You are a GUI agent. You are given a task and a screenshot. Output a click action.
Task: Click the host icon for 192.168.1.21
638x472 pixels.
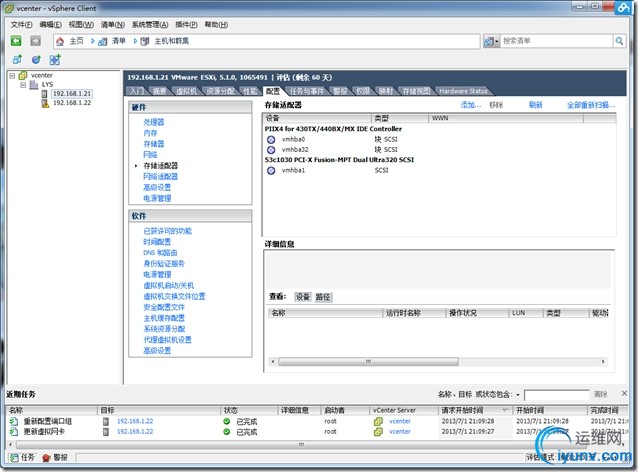(x=45, y=94)
